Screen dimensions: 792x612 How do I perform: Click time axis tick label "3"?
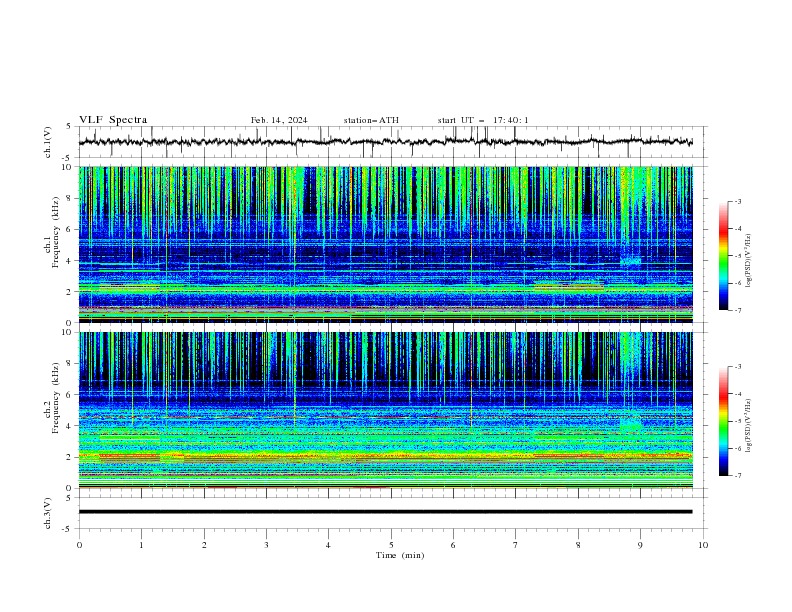click(x=266, y=545)
